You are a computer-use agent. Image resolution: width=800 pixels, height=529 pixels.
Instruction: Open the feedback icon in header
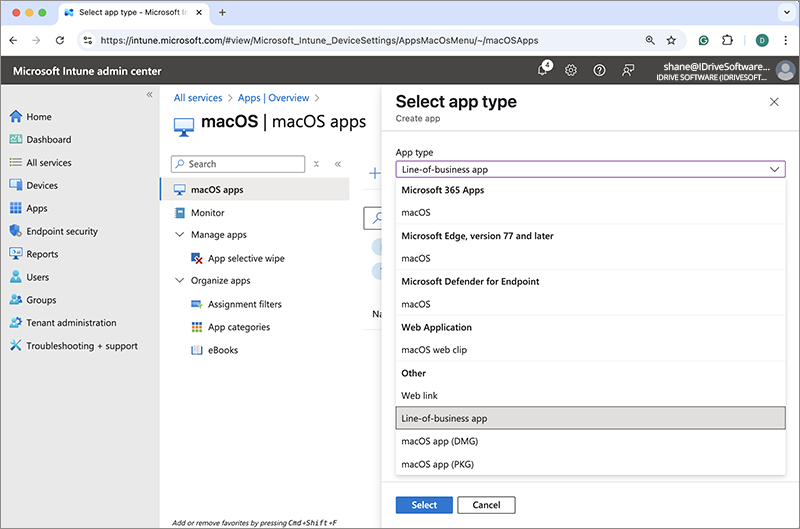click(628, 70)
